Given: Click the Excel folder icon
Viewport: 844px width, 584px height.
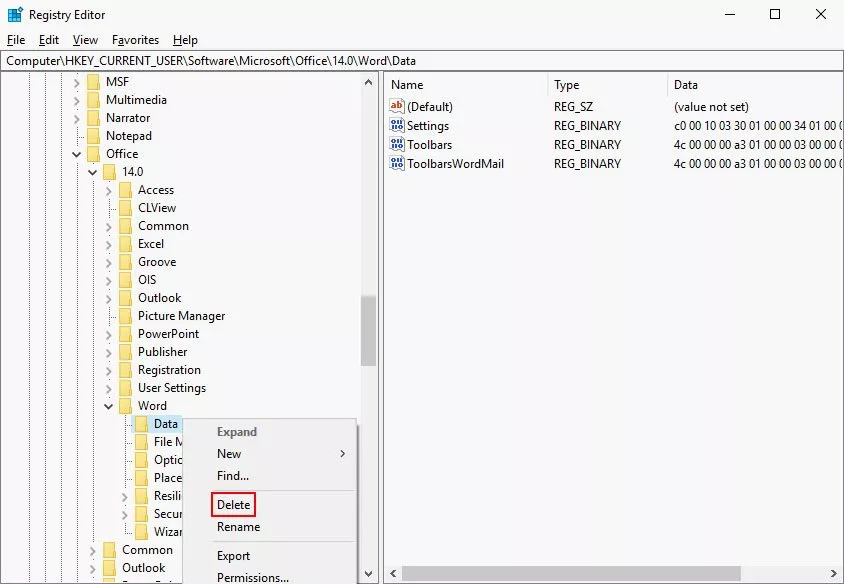Looking at the screenshot, I should click(125, 244).
